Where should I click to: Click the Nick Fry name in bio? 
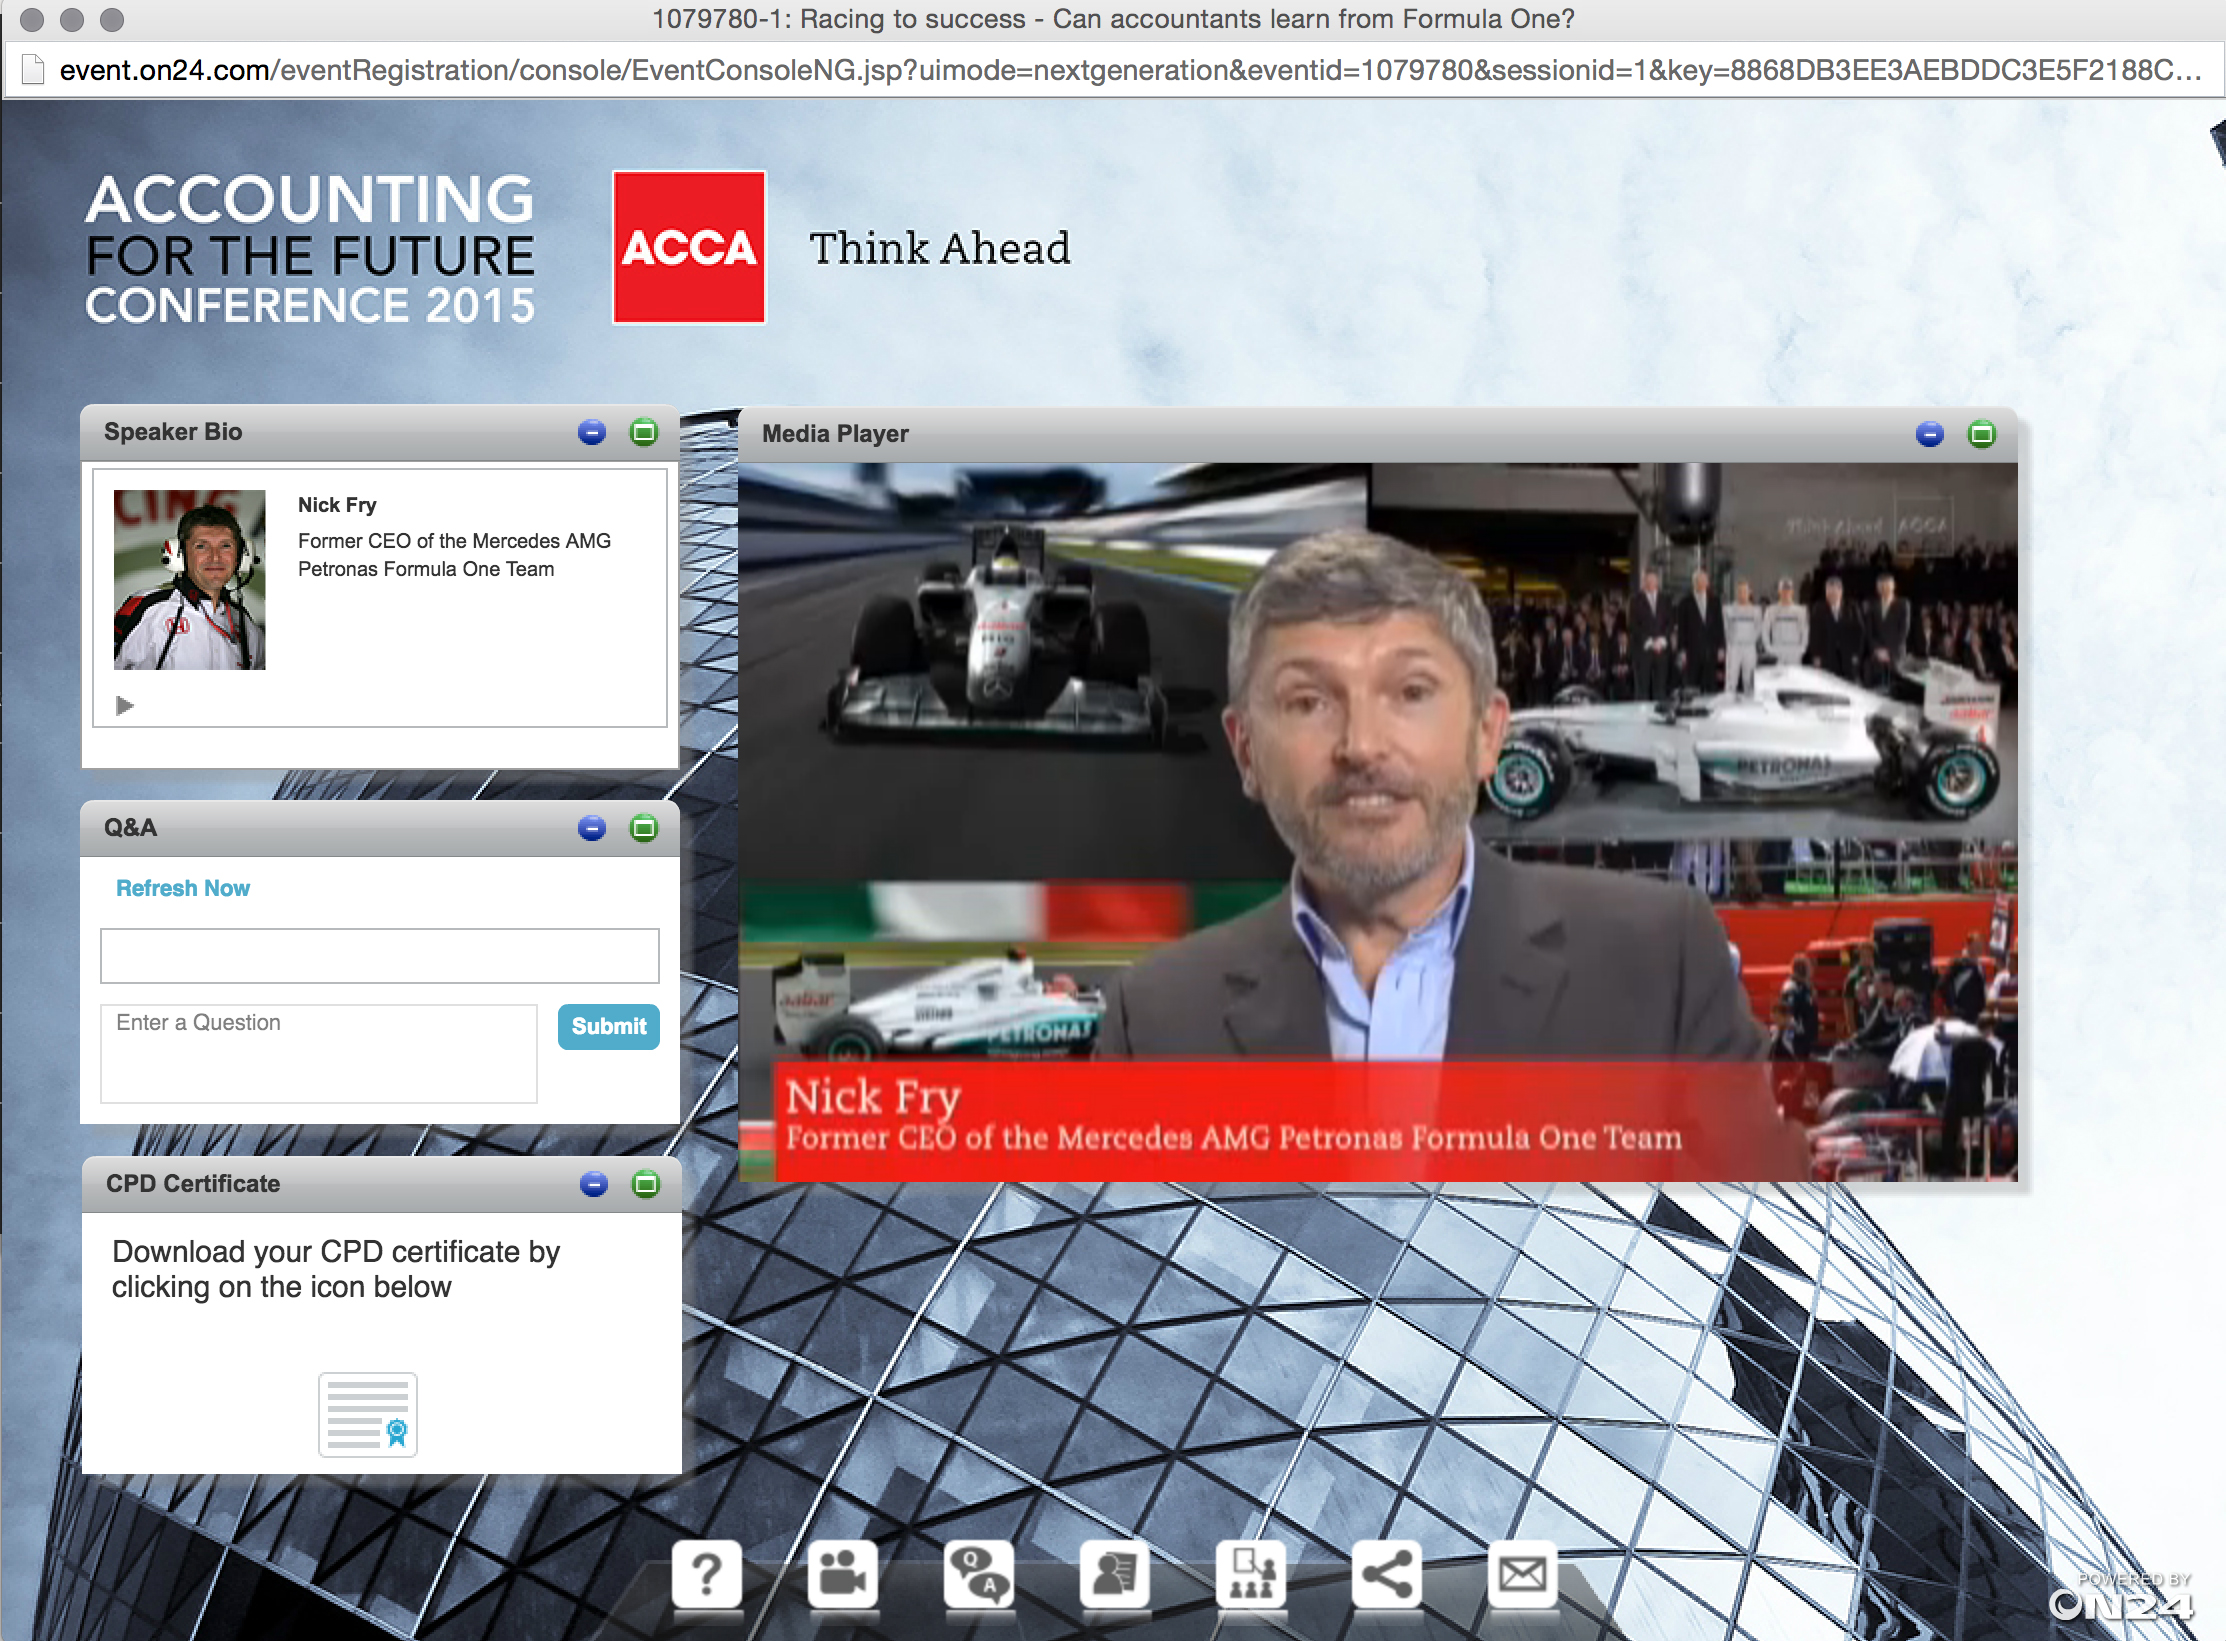click(x=337, y=505)
